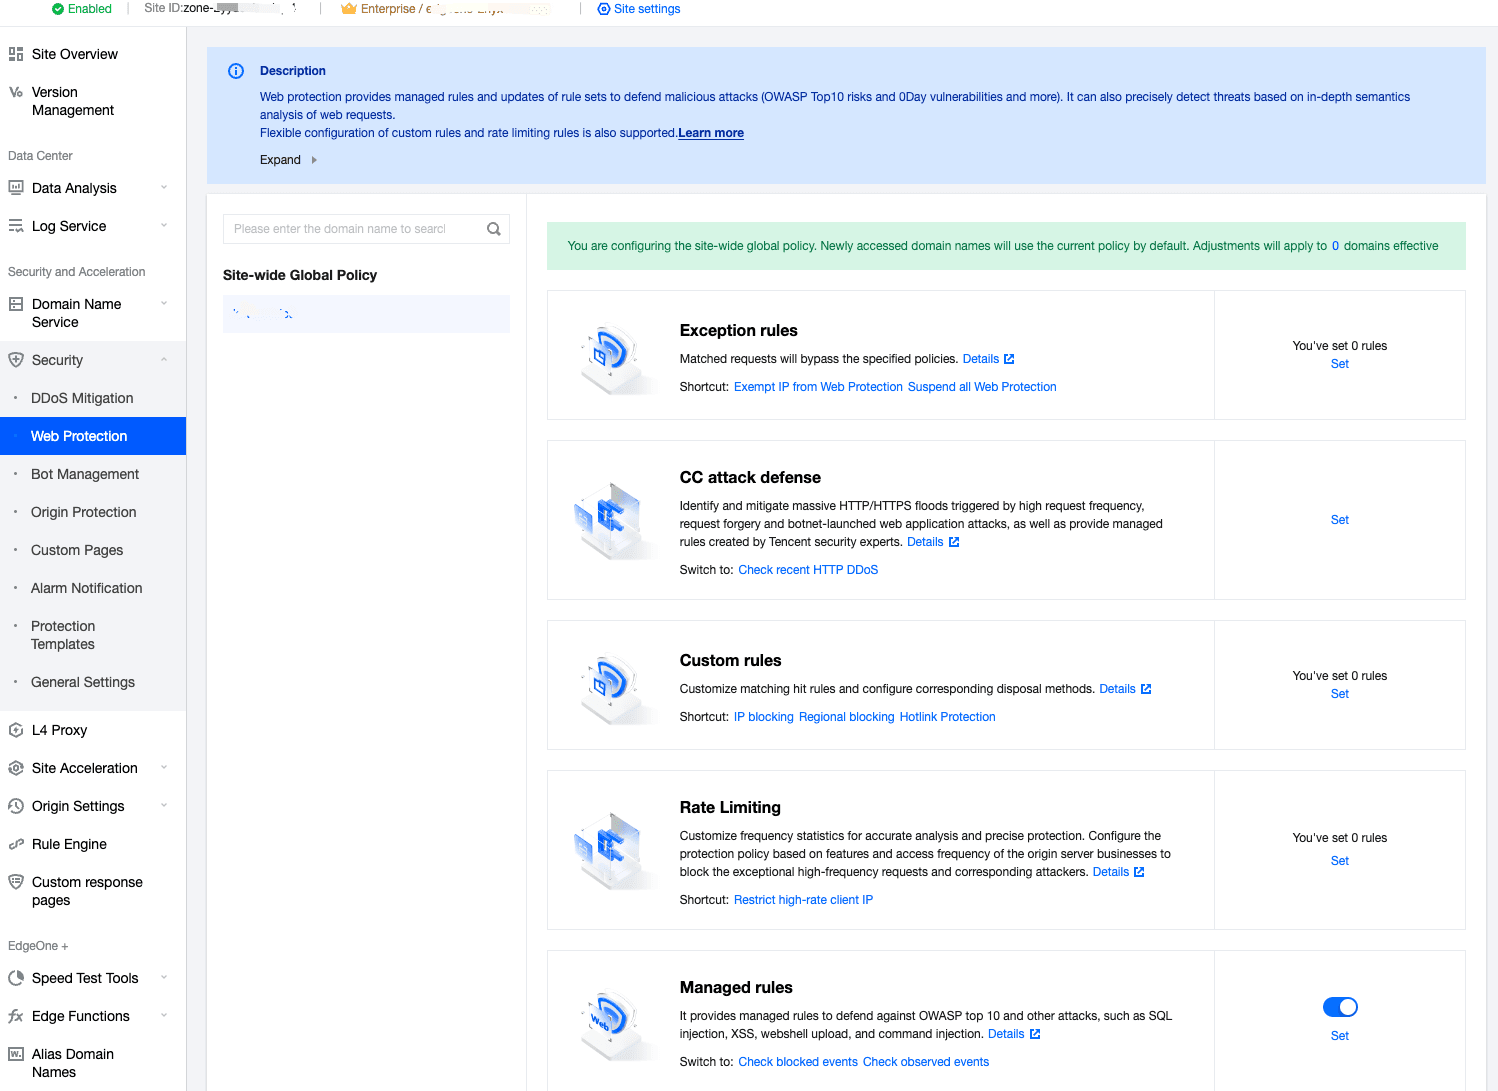Focus the domain name search field

coord(366,229)
